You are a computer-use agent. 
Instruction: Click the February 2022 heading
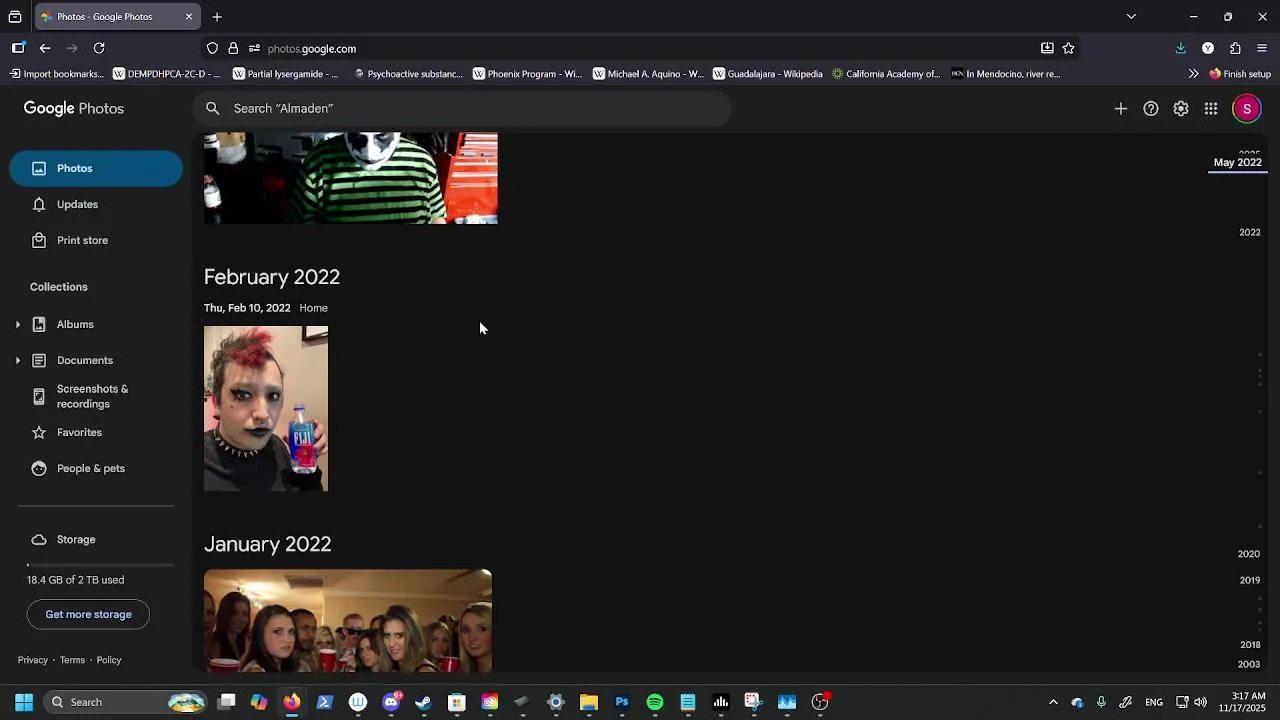pos(272,277)
